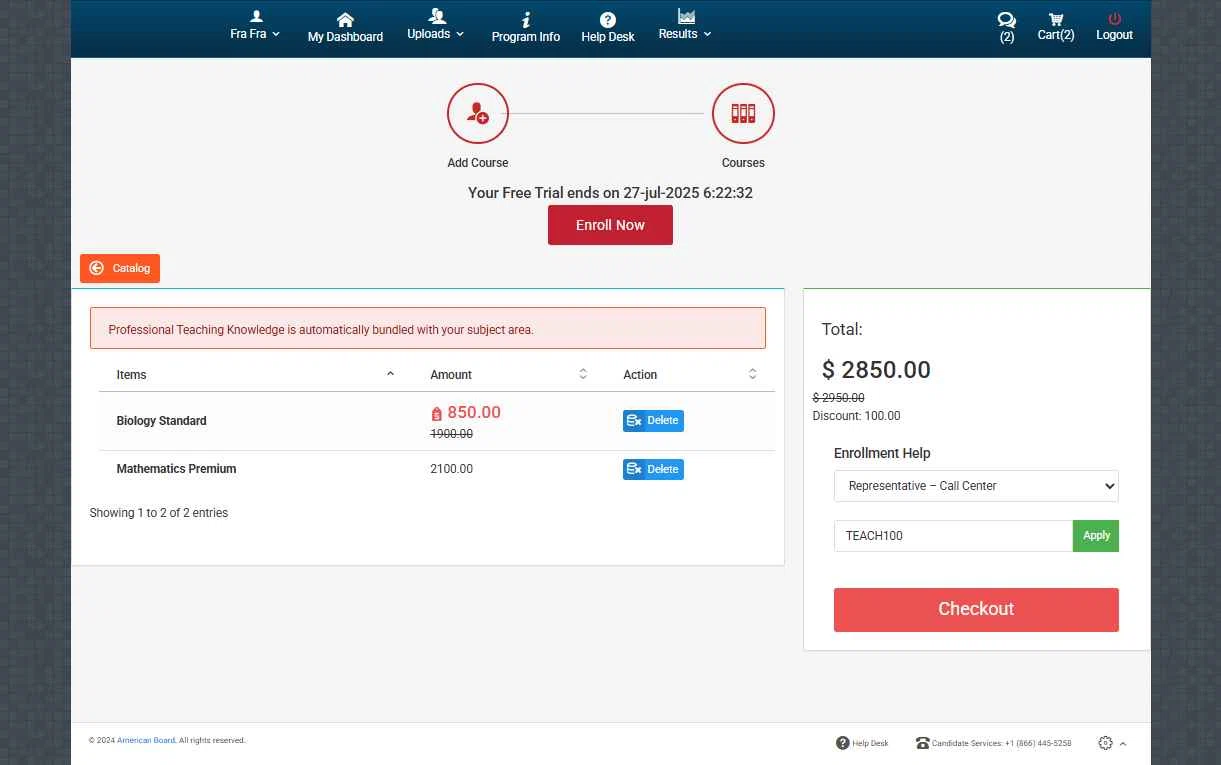
Task: Open messages chat bubble icon
Action: pos(1007,20)
